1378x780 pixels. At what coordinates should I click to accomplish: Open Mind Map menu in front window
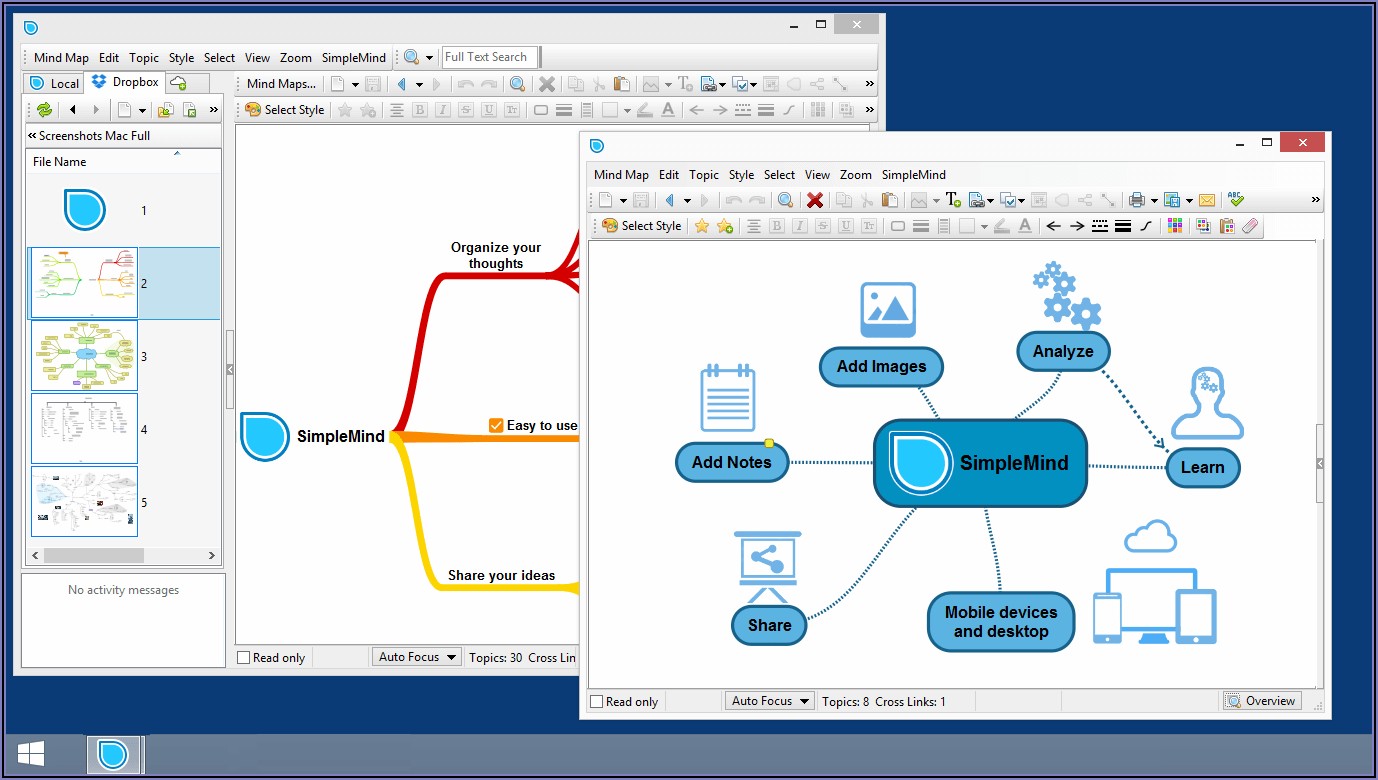pyautogui.click(x=621, y=174)
